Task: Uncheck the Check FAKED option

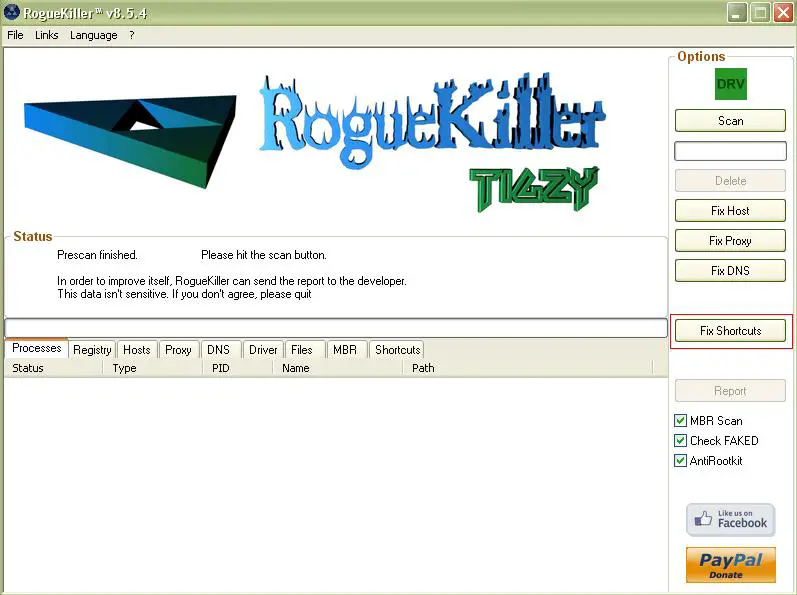Action: 680,441
